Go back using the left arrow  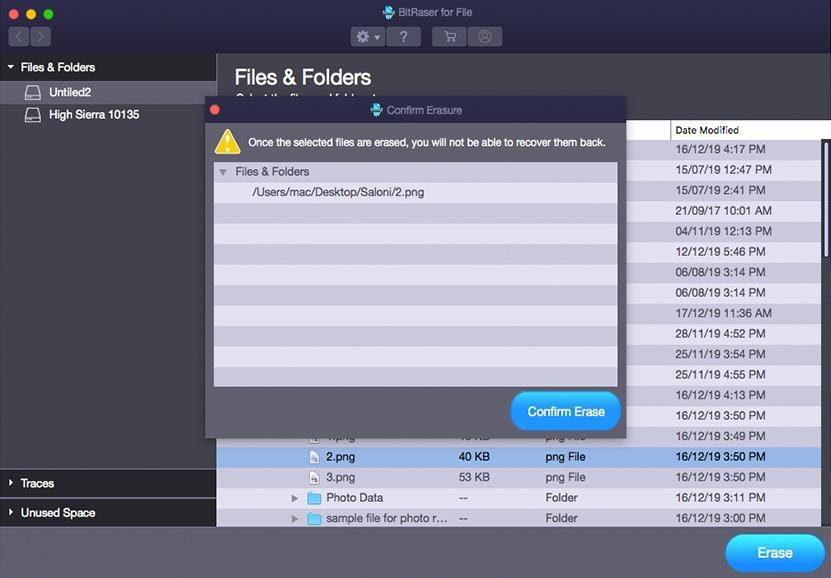pyautogui.click(x=19, y=37)
